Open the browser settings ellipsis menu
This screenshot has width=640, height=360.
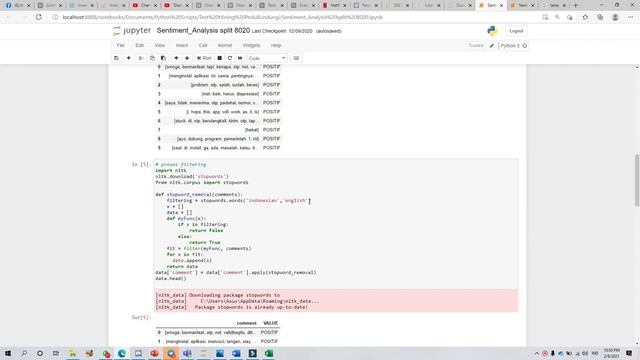pyautogui.click(x=631, y=17)
